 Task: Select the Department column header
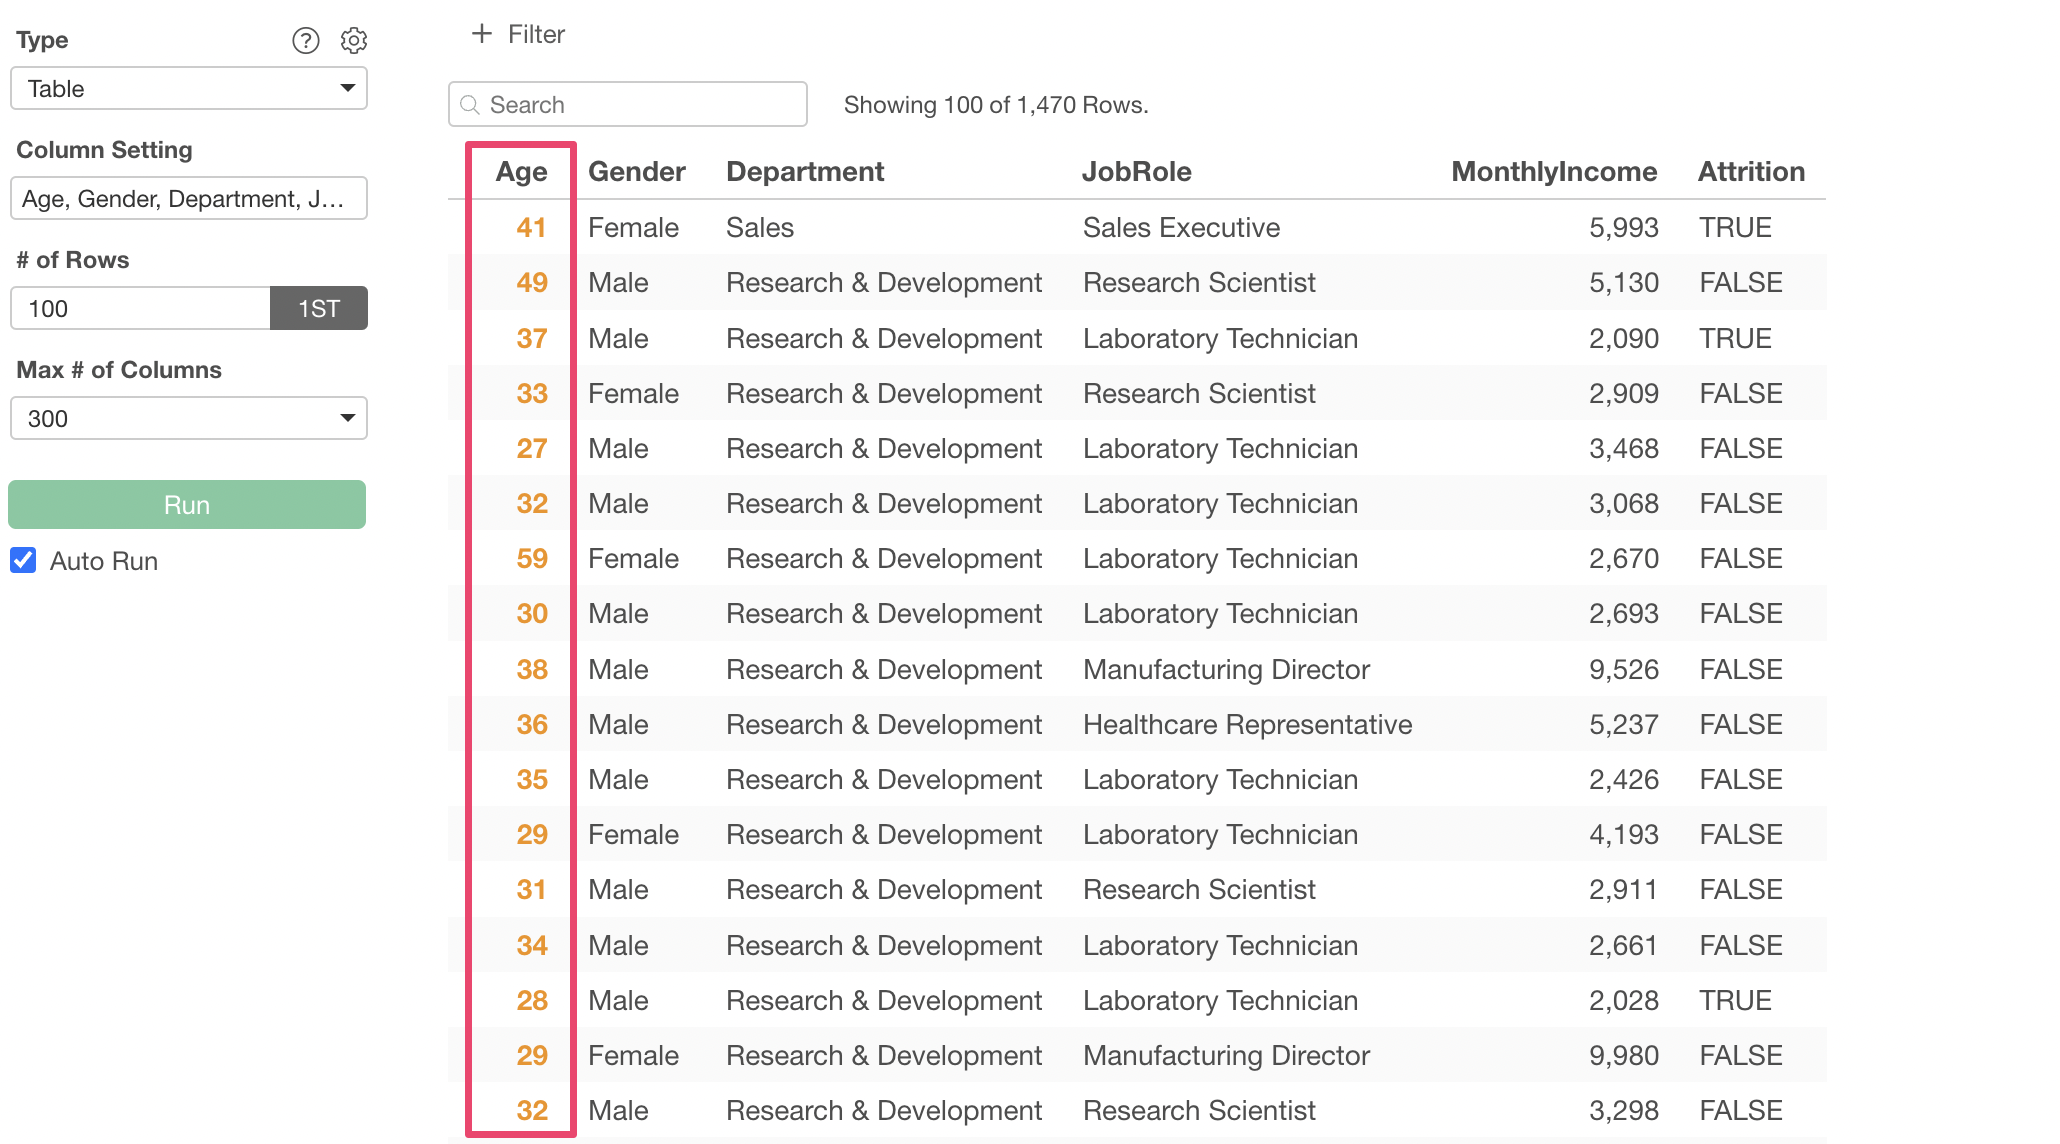(804, 172)
